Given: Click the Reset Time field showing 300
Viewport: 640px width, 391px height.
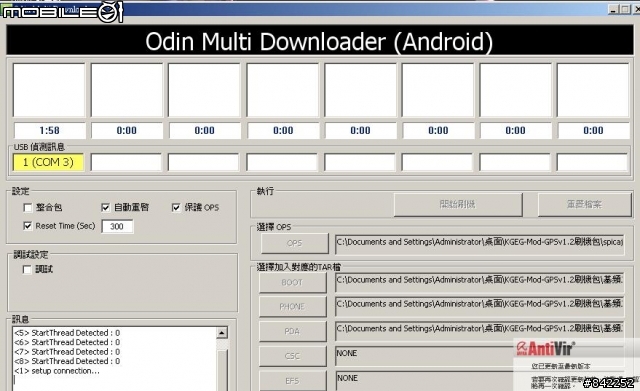Looking at the screenshot, I should [117, 227].
